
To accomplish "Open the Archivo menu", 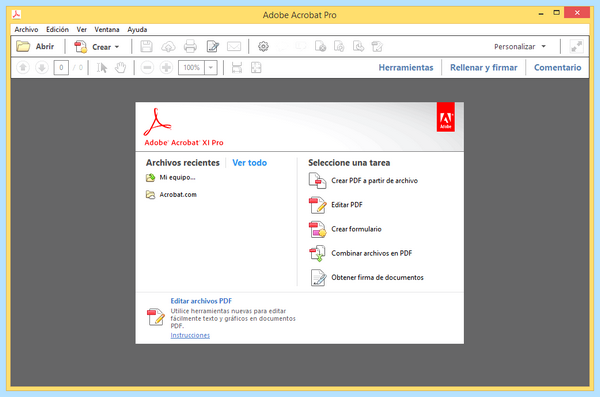I will click(26, 29).
